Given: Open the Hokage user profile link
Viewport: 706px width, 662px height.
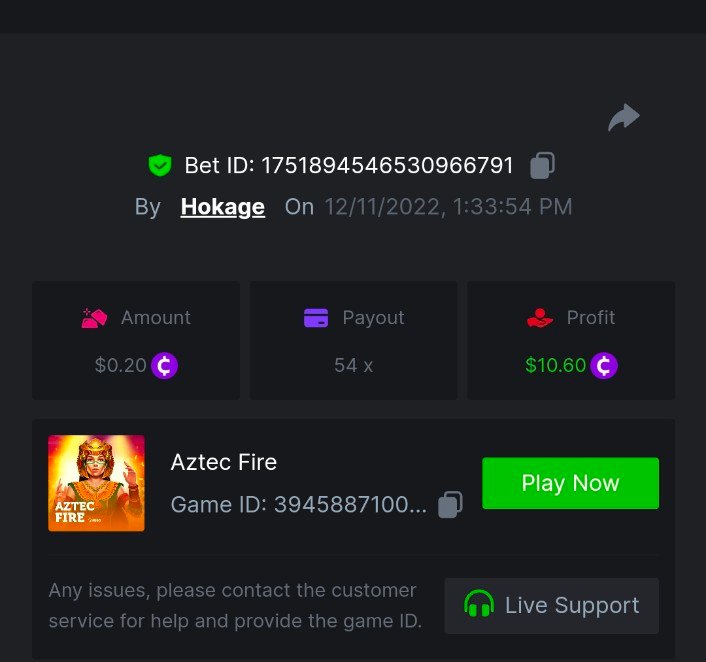Looking at the screenshot, I should tap(223, 207).
